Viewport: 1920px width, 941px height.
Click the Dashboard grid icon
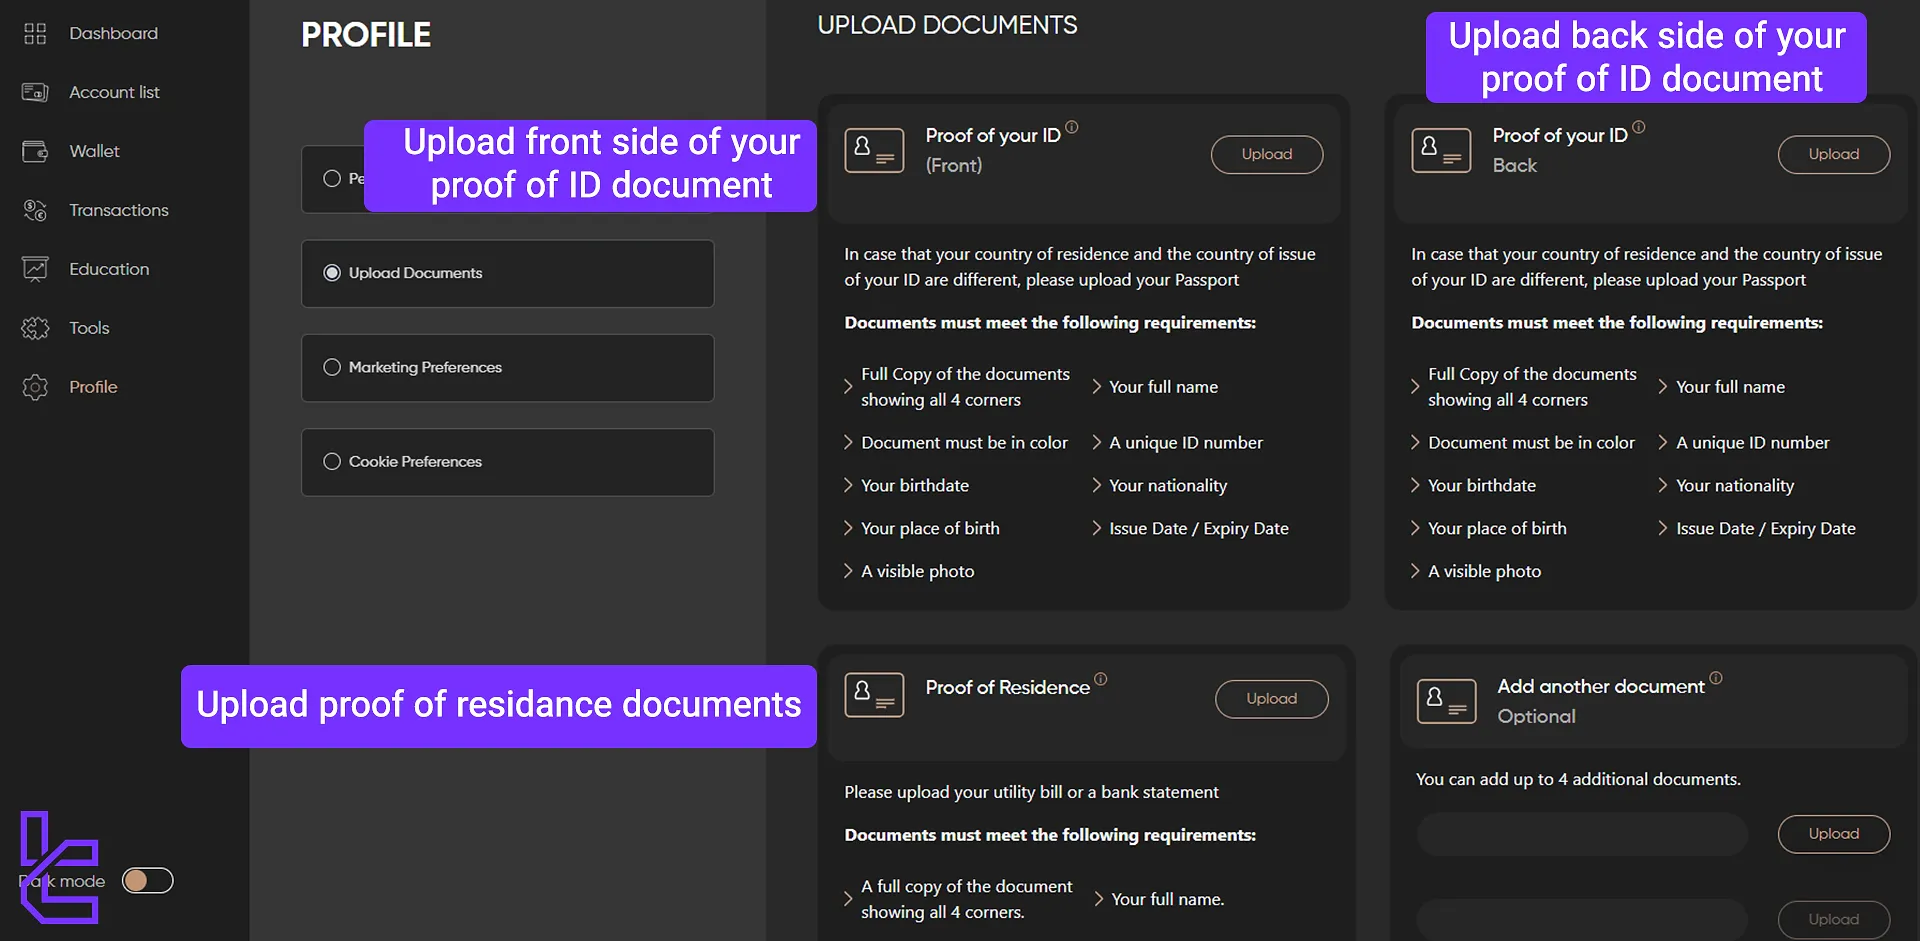(x=35, y=34)
